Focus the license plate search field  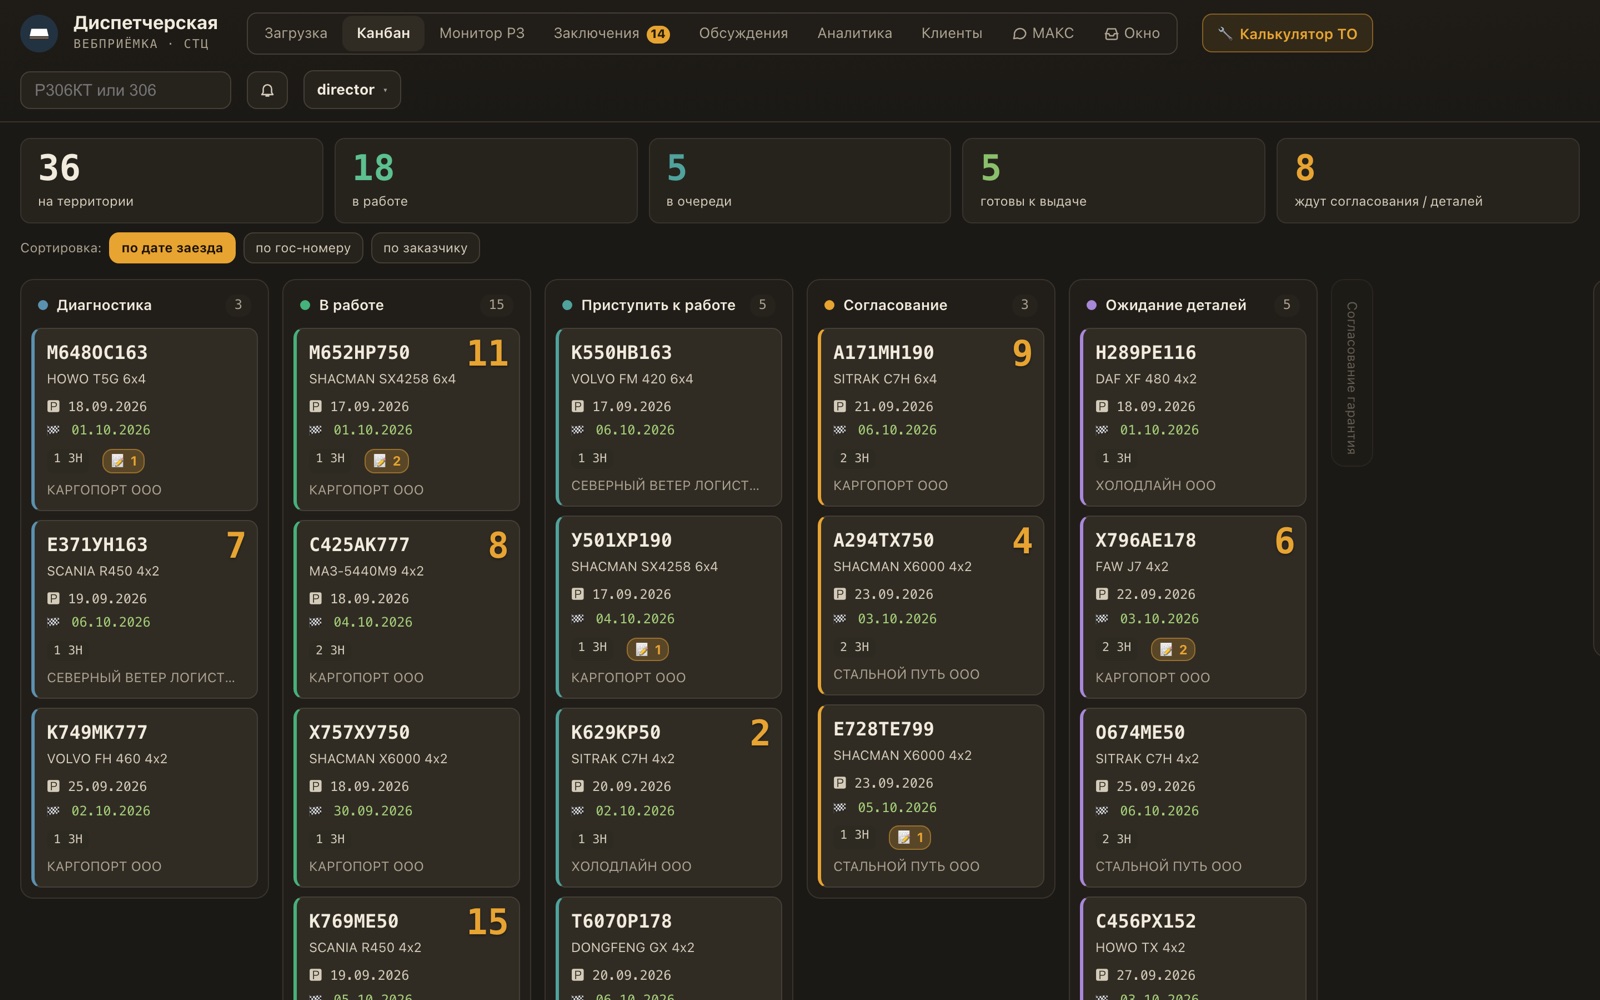tap(126, 90)
